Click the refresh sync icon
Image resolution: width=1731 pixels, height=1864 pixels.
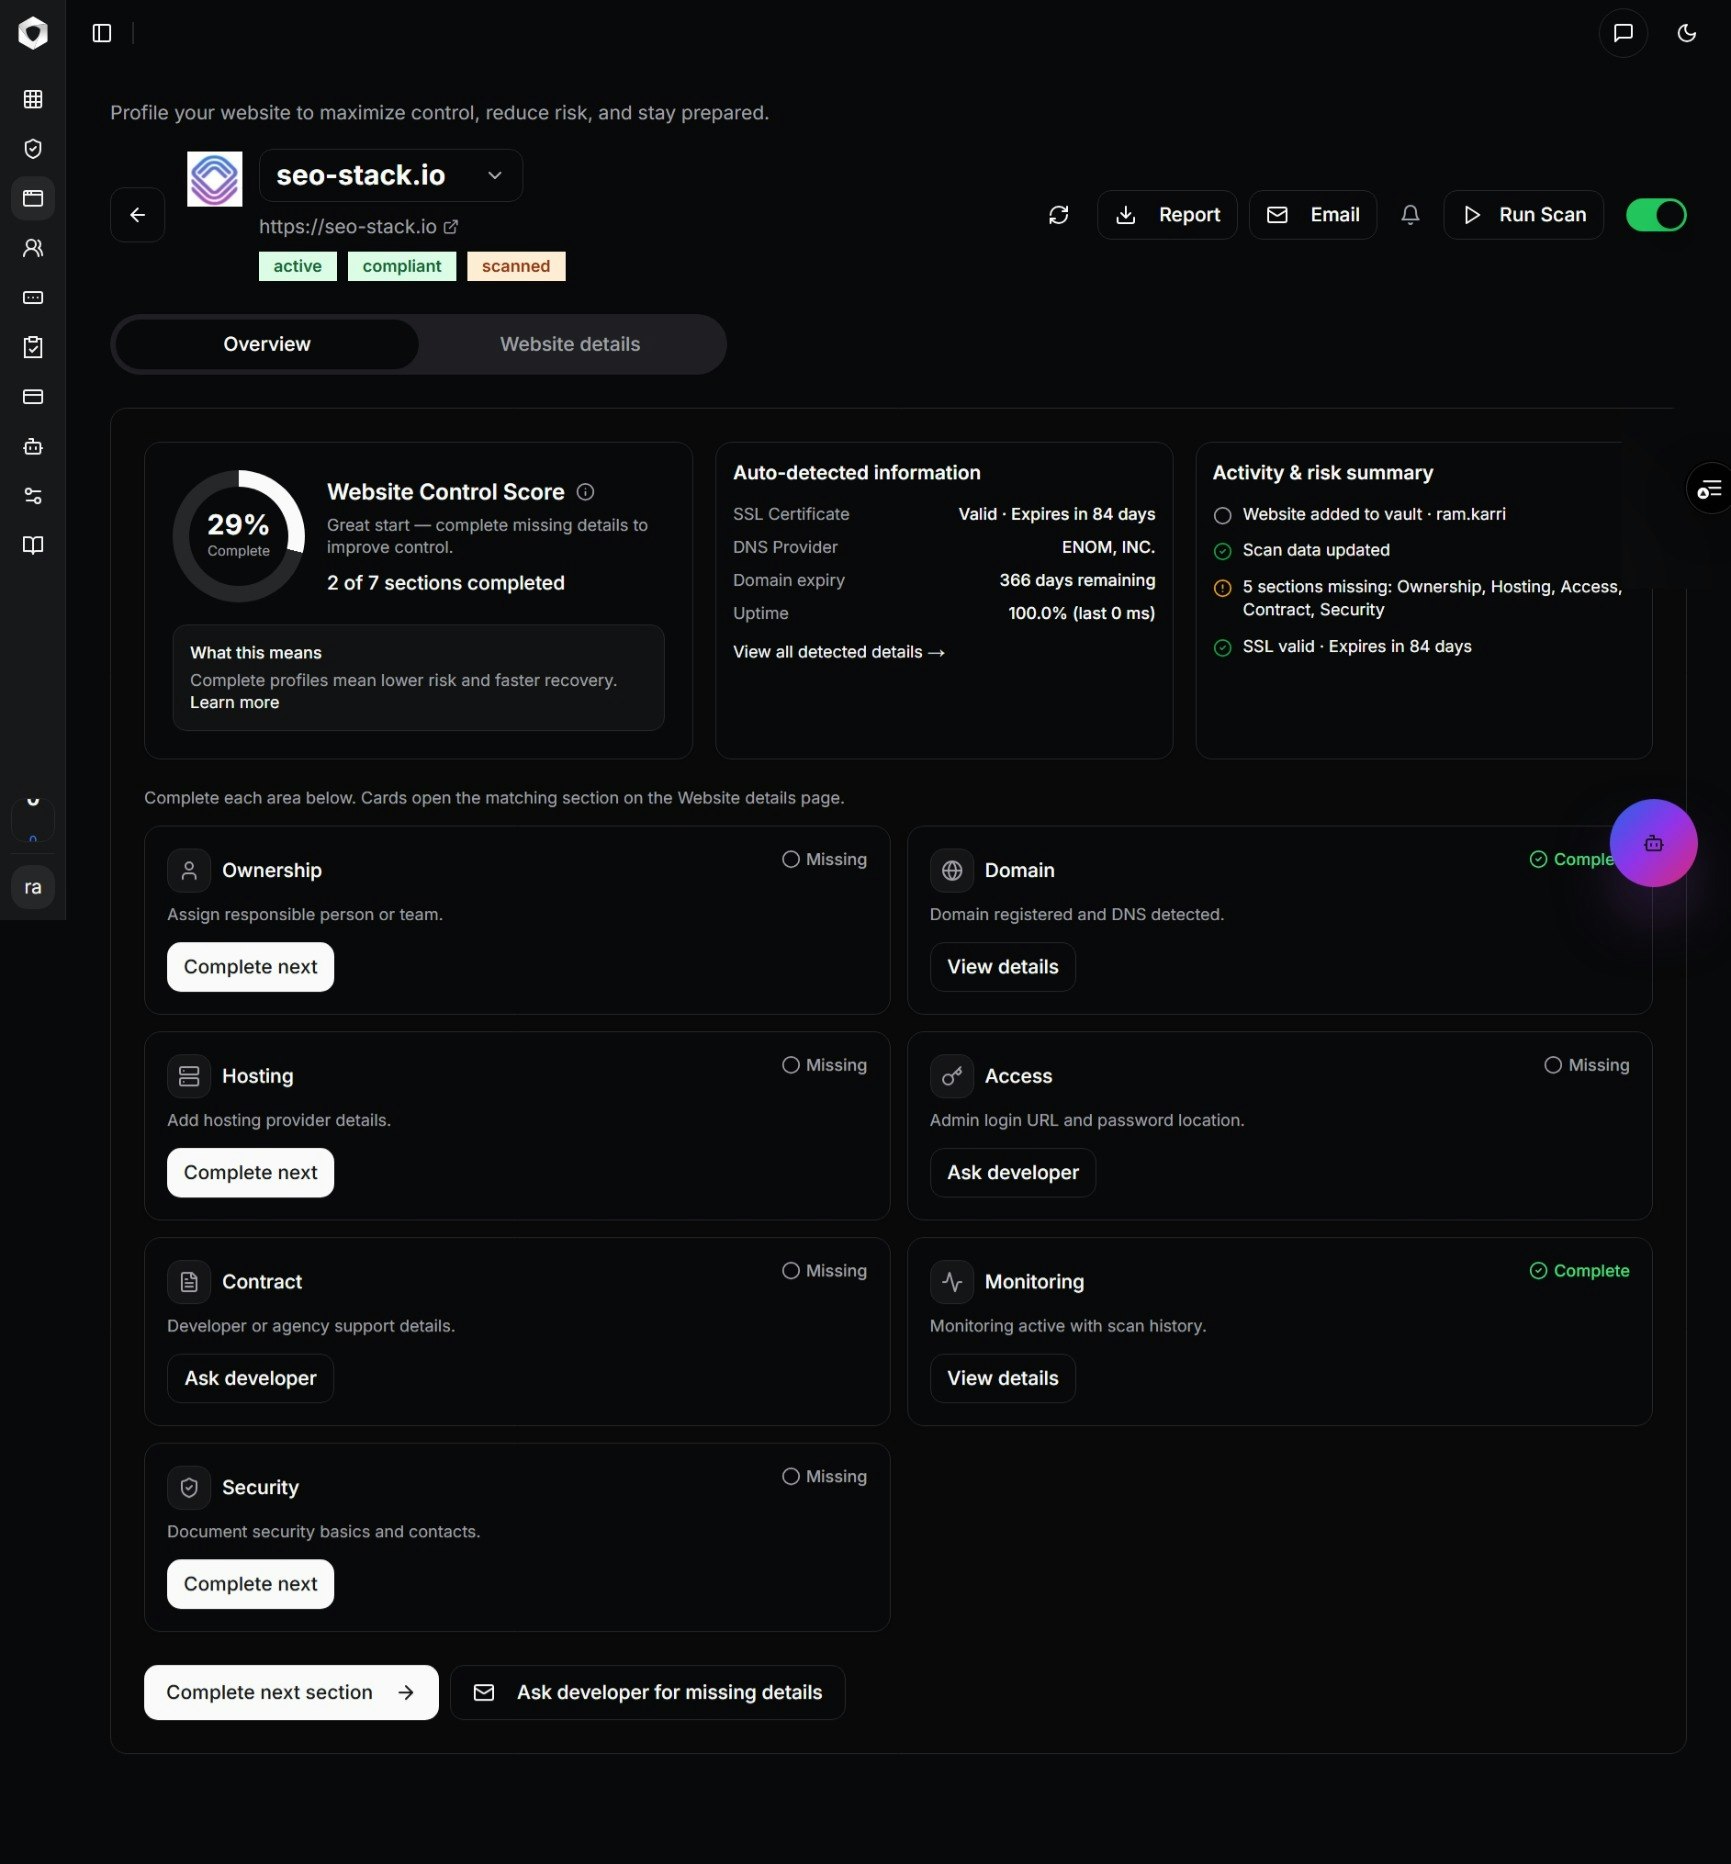coord(1058,215)
